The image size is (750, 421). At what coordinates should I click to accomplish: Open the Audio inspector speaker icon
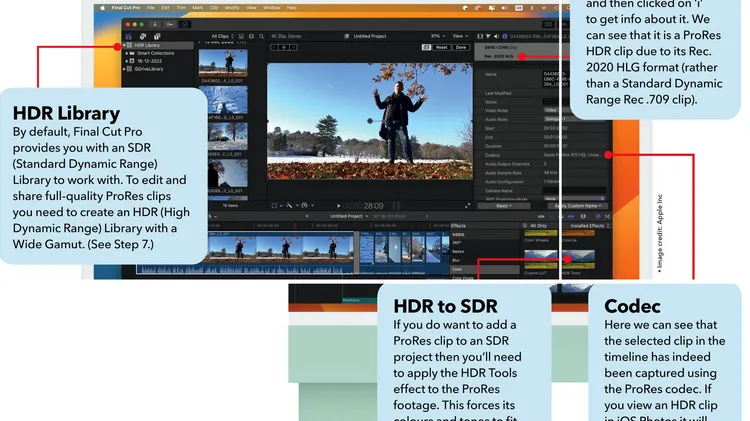pyautogui.click(x=496, y=36)
